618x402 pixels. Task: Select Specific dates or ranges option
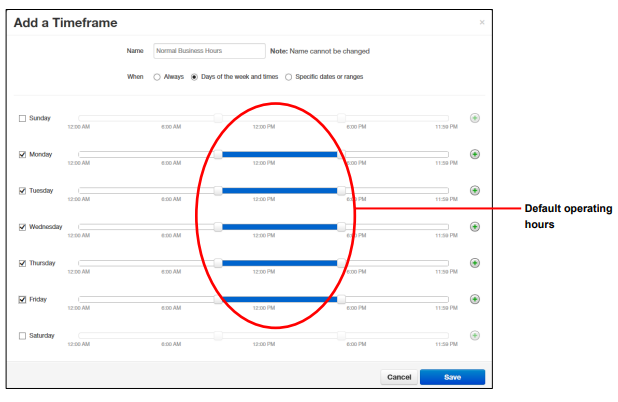[x=289, y=75]
